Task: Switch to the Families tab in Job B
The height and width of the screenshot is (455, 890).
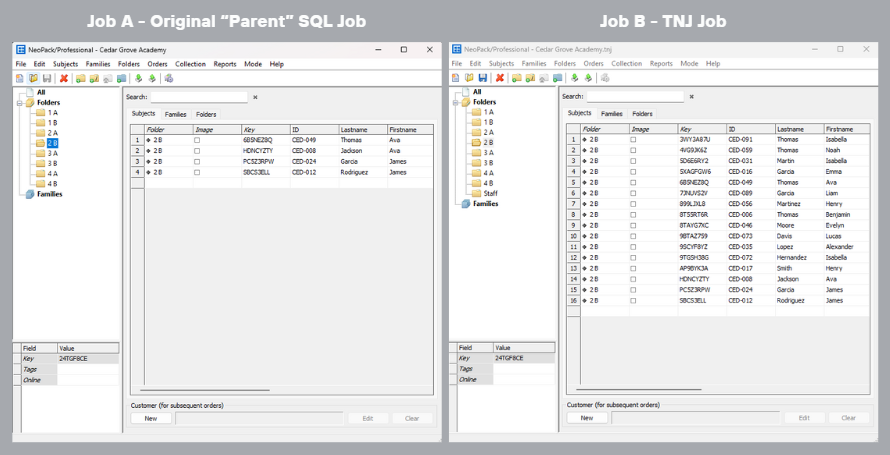Action: coord(611,114)
